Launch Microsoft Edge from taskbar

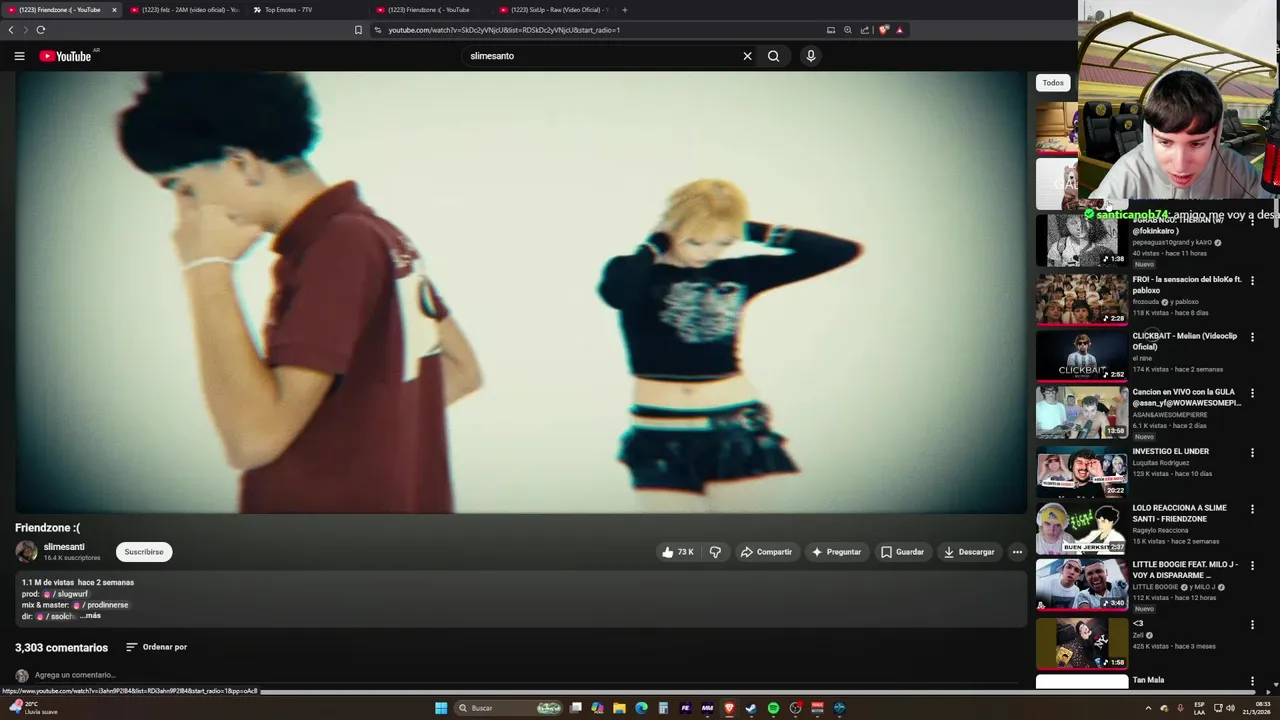click(641, 708)
